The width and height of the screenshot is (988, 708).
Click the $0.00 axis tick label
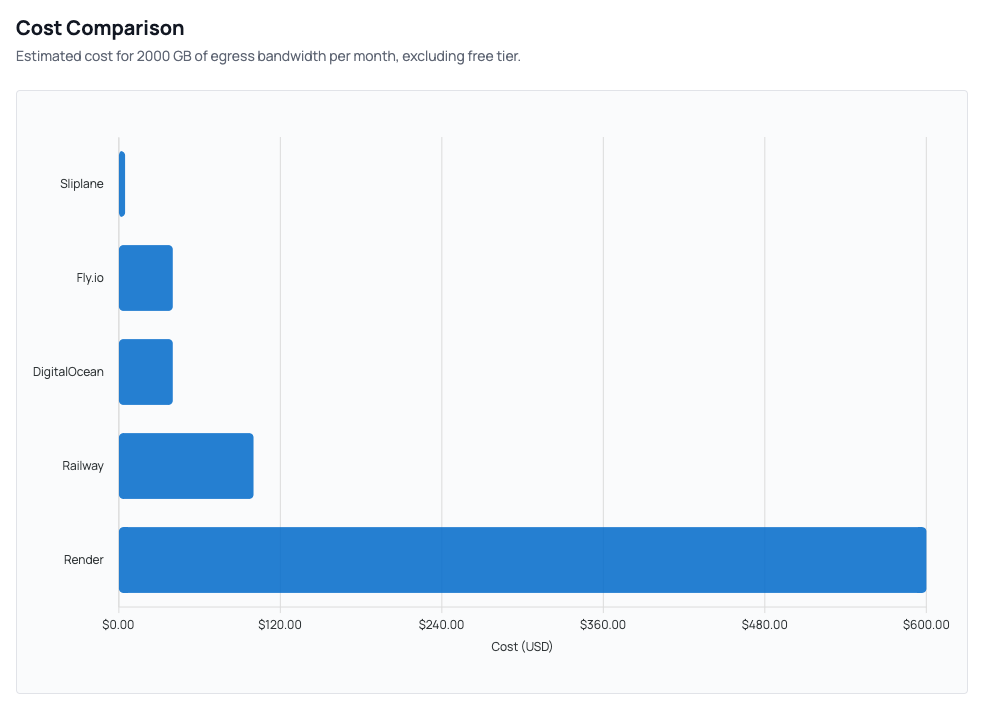tap(119, 623)
